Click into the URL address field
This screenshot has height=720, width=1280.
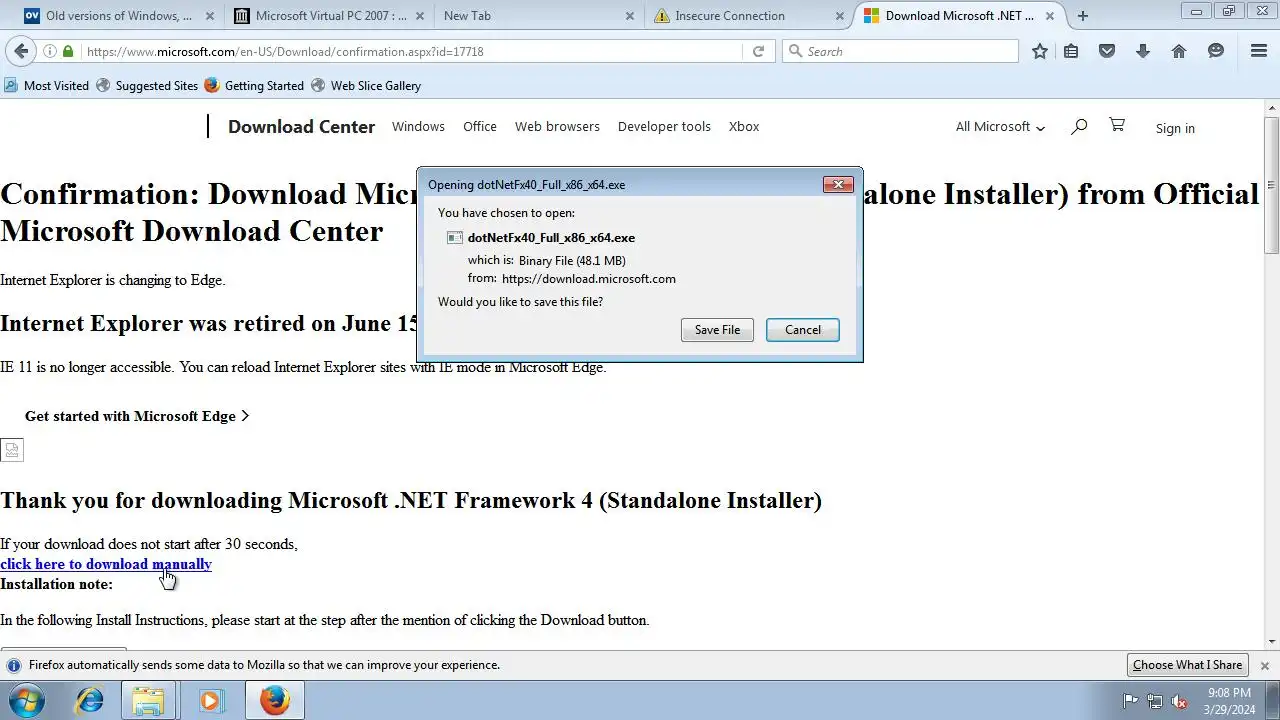coord(410,51)
